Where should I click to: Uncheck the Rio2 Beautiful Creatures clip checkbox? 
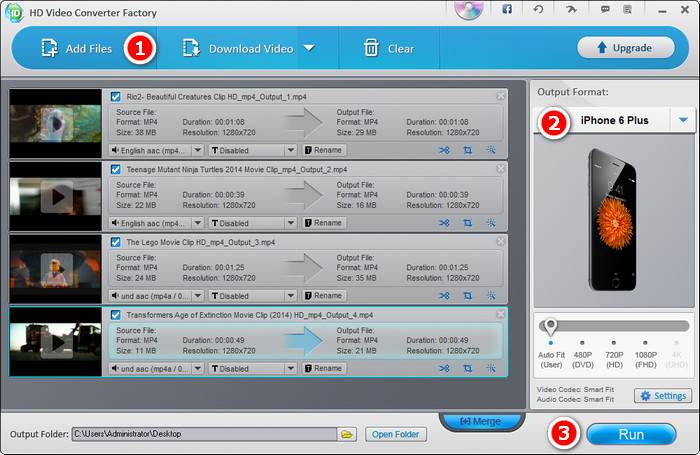(x=116, y=97)
